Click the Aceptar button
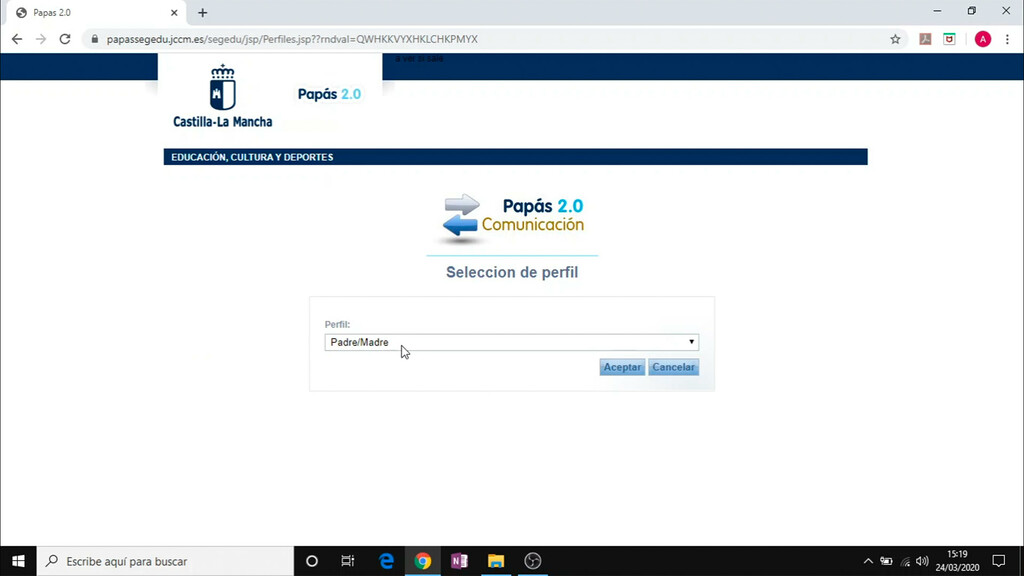The width and height of the screenshot is (1024, 576). tap(622, 367)
